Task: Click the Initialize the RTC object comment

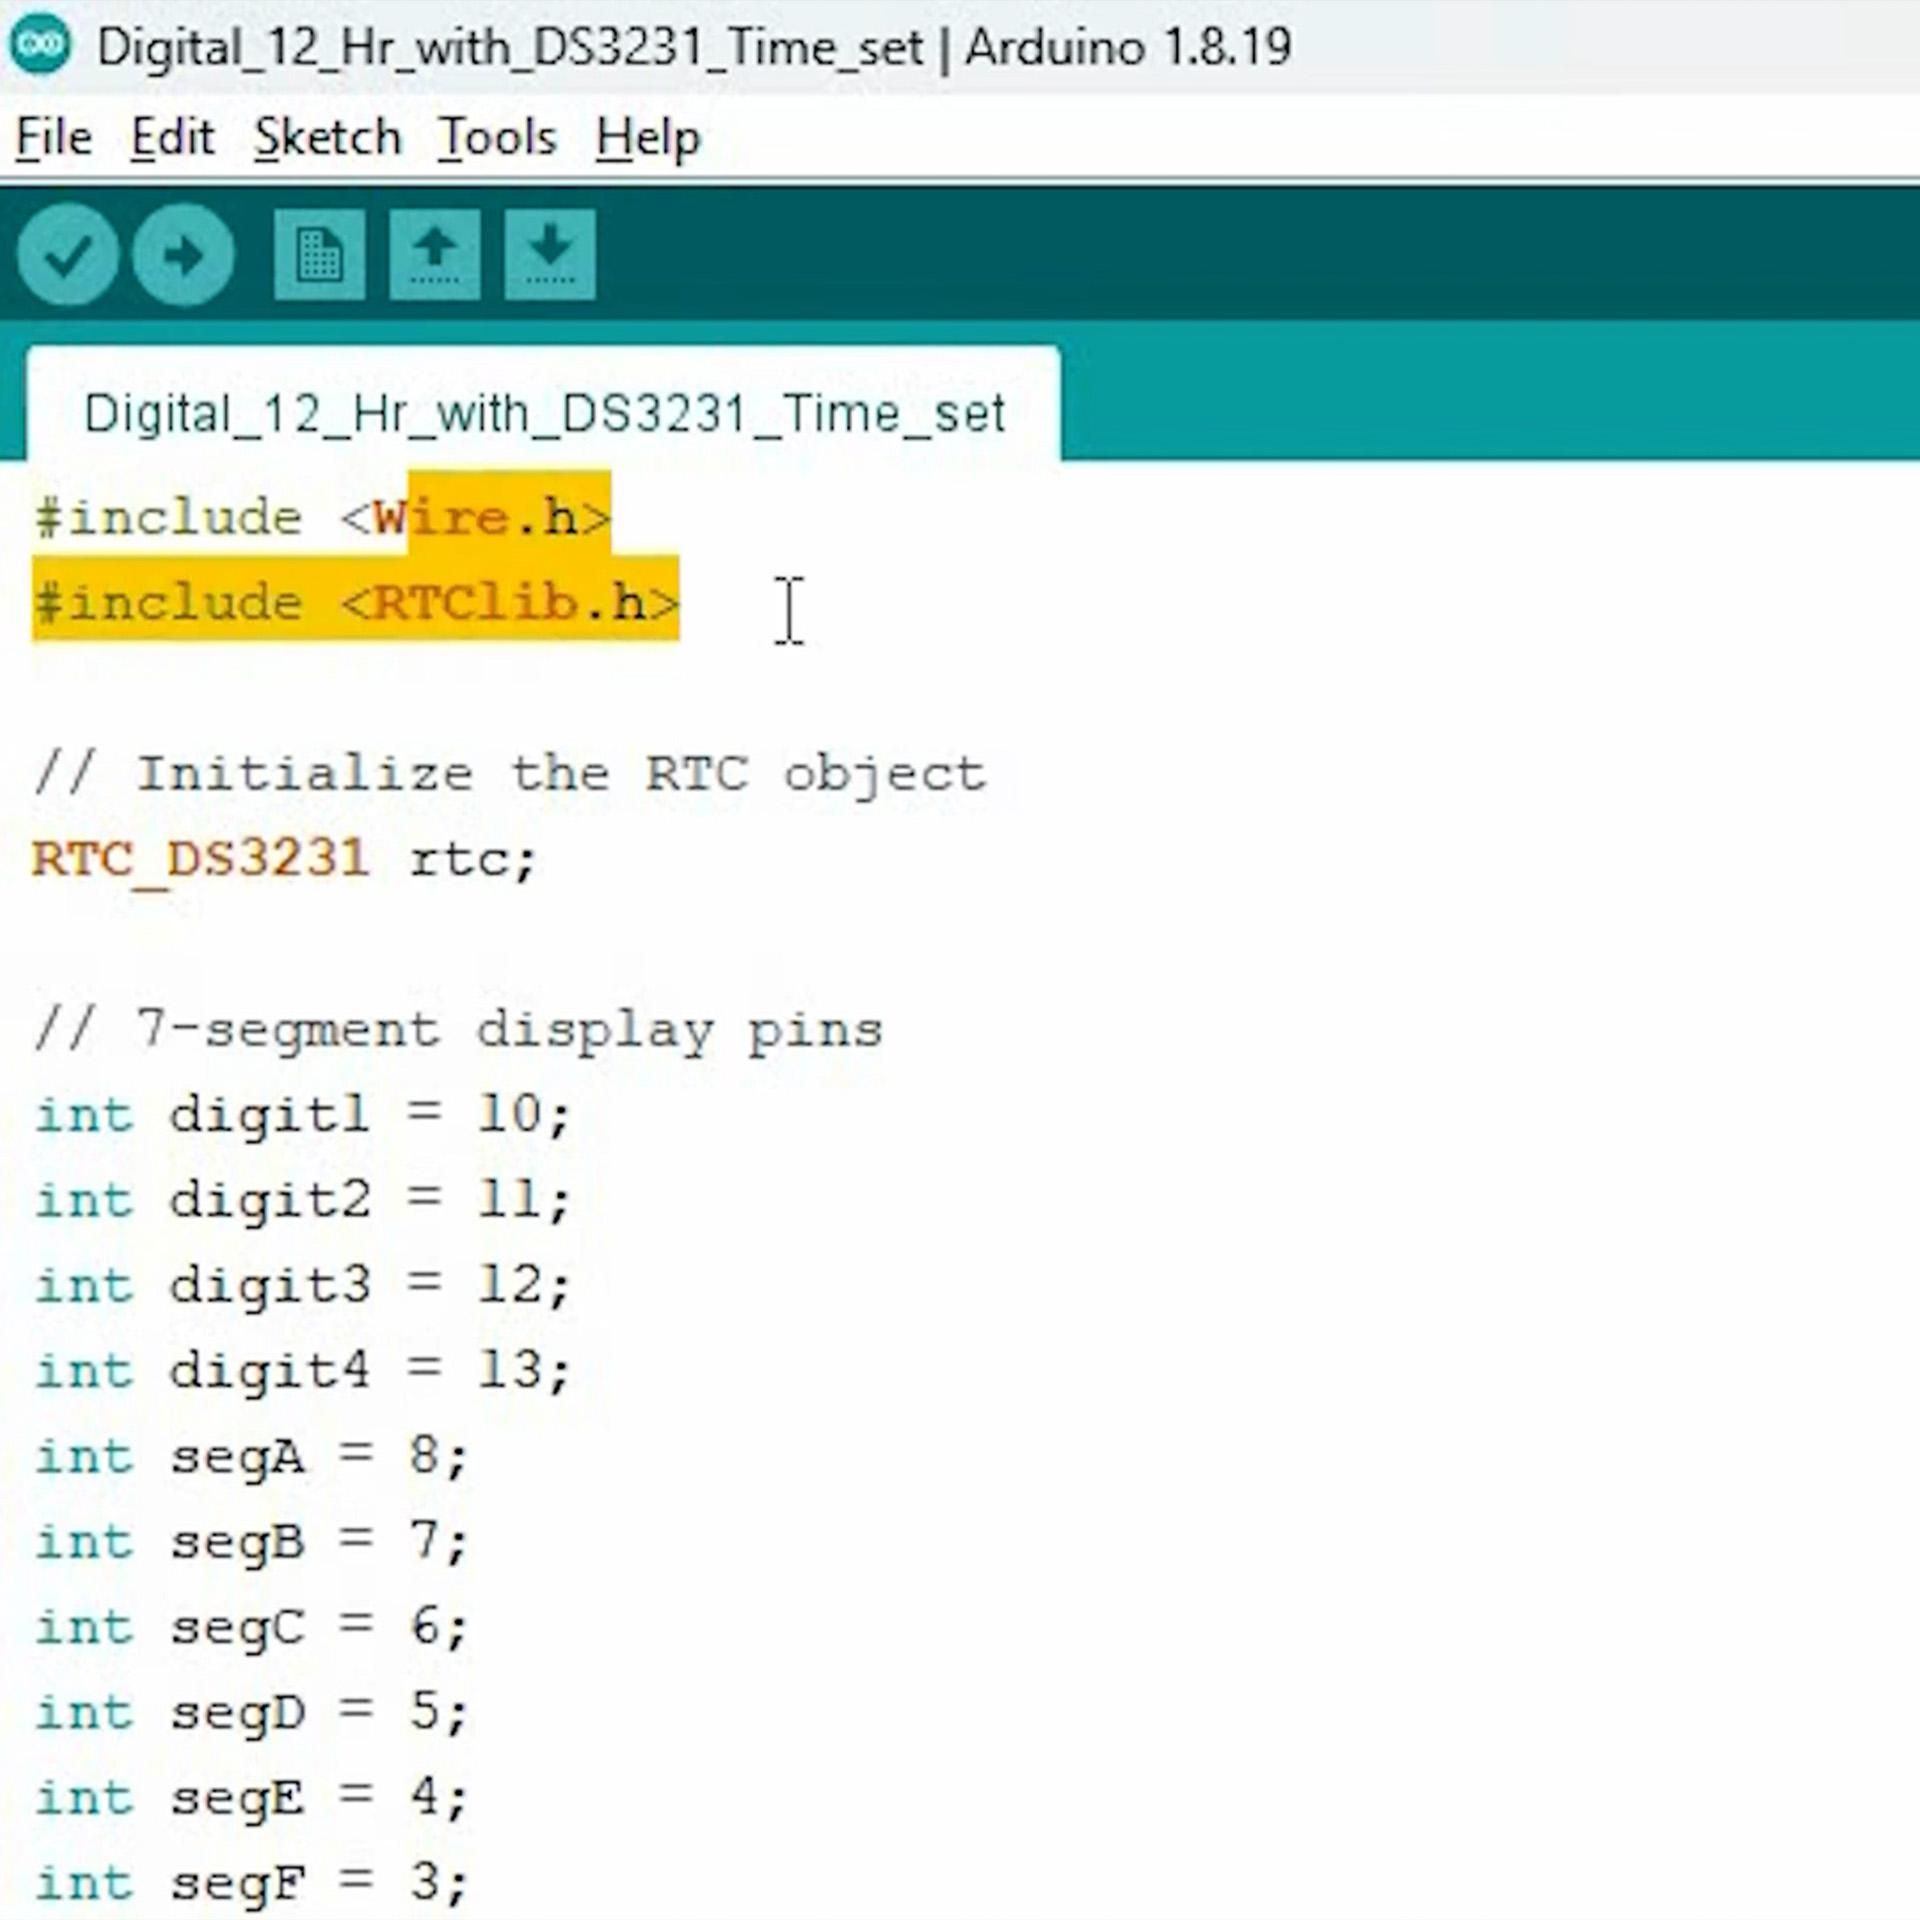Action: [508, 770]
